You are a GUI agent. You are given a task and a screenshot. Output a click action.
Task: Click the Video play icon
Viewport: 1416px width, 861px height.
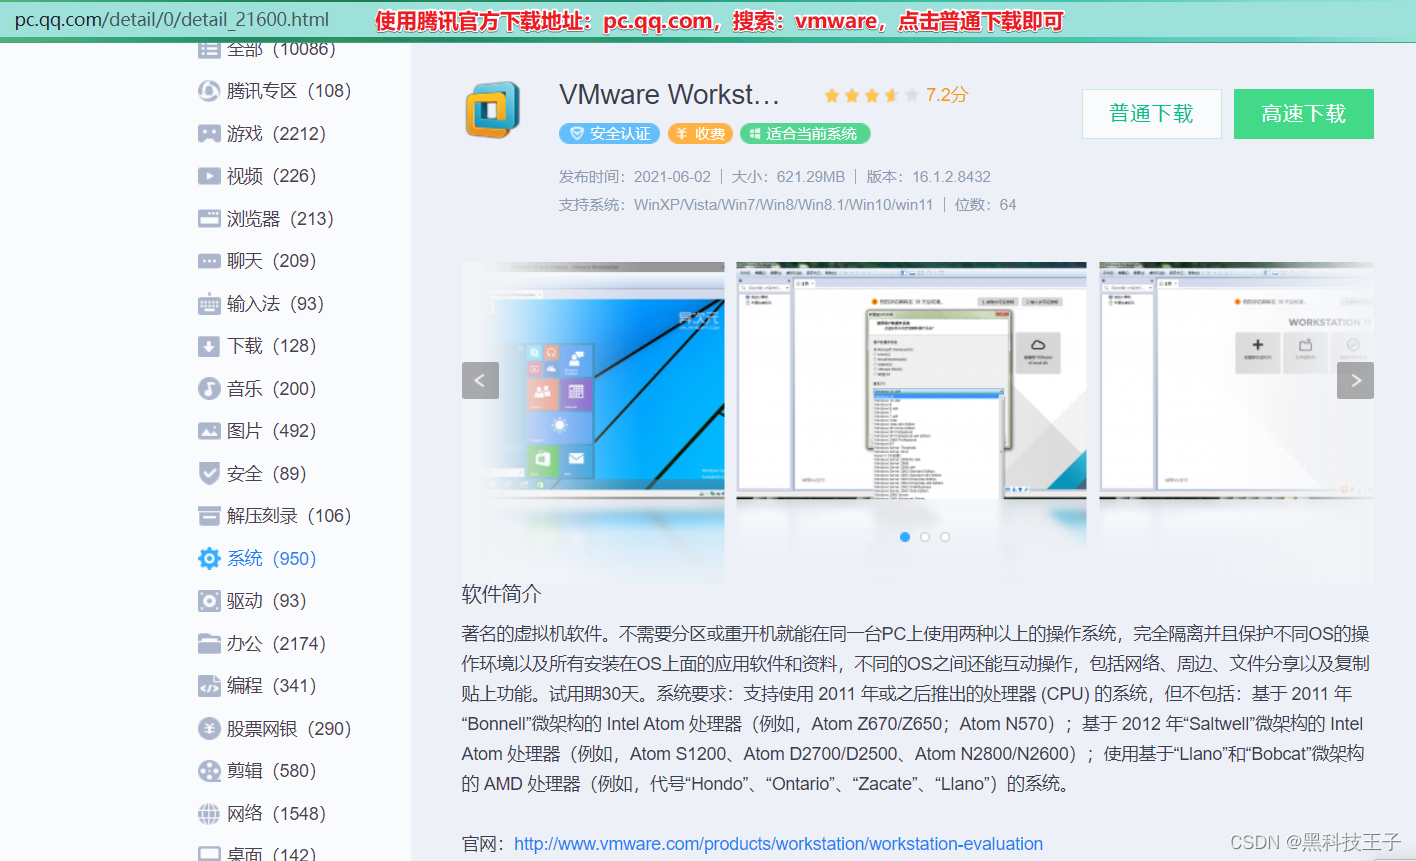209,176
